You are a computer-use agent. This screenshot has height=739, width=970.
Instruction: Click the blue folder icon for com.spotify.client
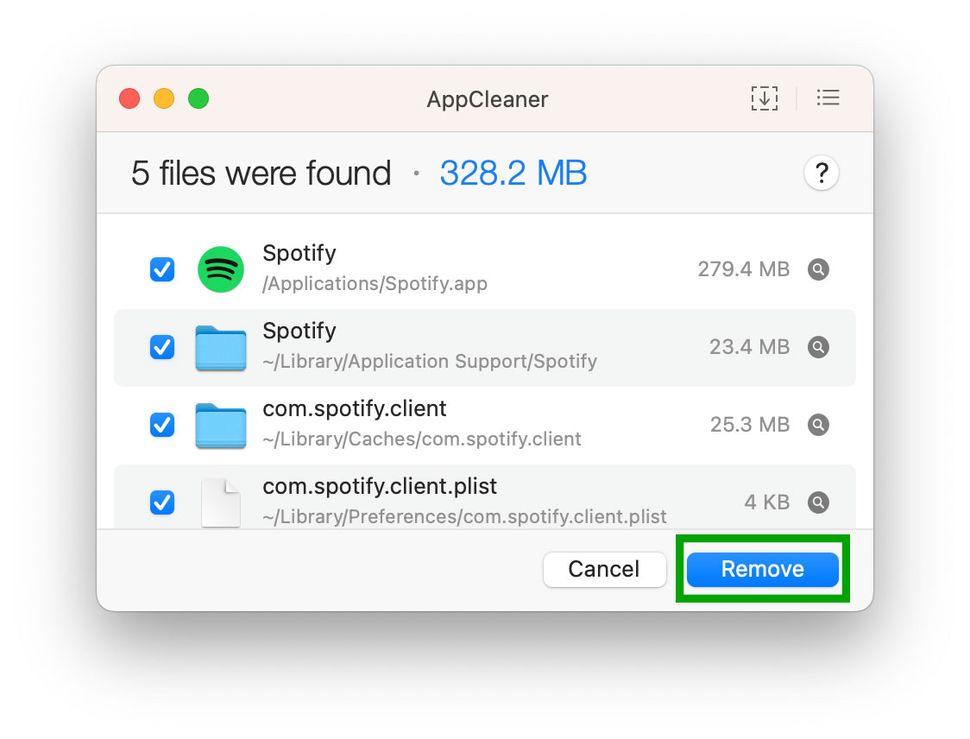pyautogui.click(x=220, y=425)
